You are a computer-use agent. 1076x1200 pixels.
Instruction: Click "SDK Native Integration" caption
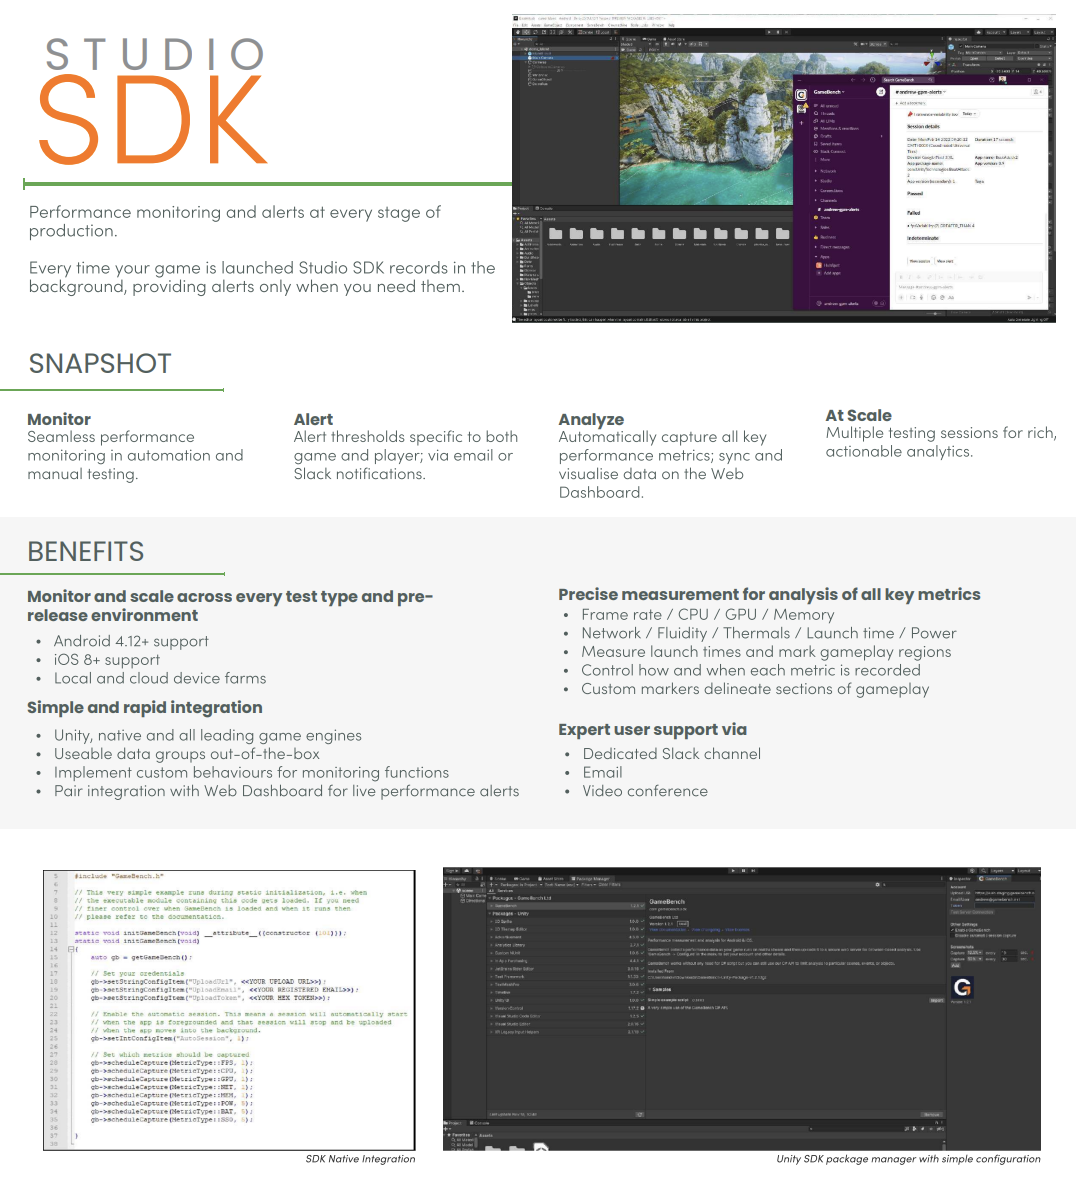(360, 1159)
